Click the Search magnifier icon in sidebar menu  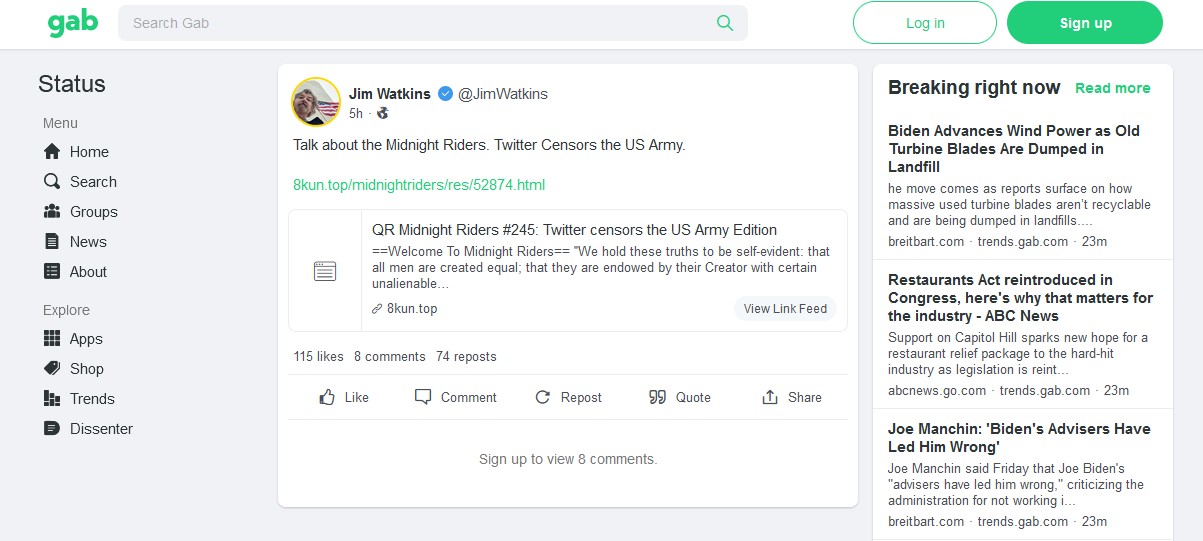click(52, 182)
